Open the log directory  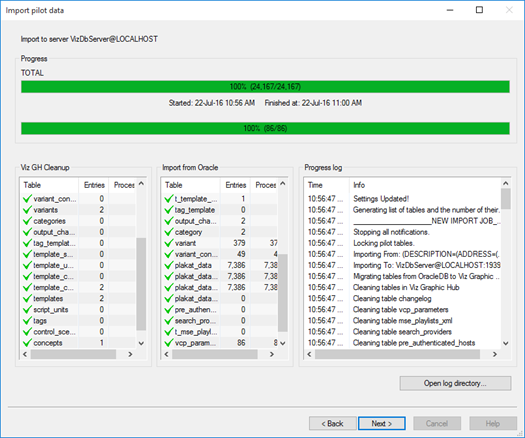point(455,383)
